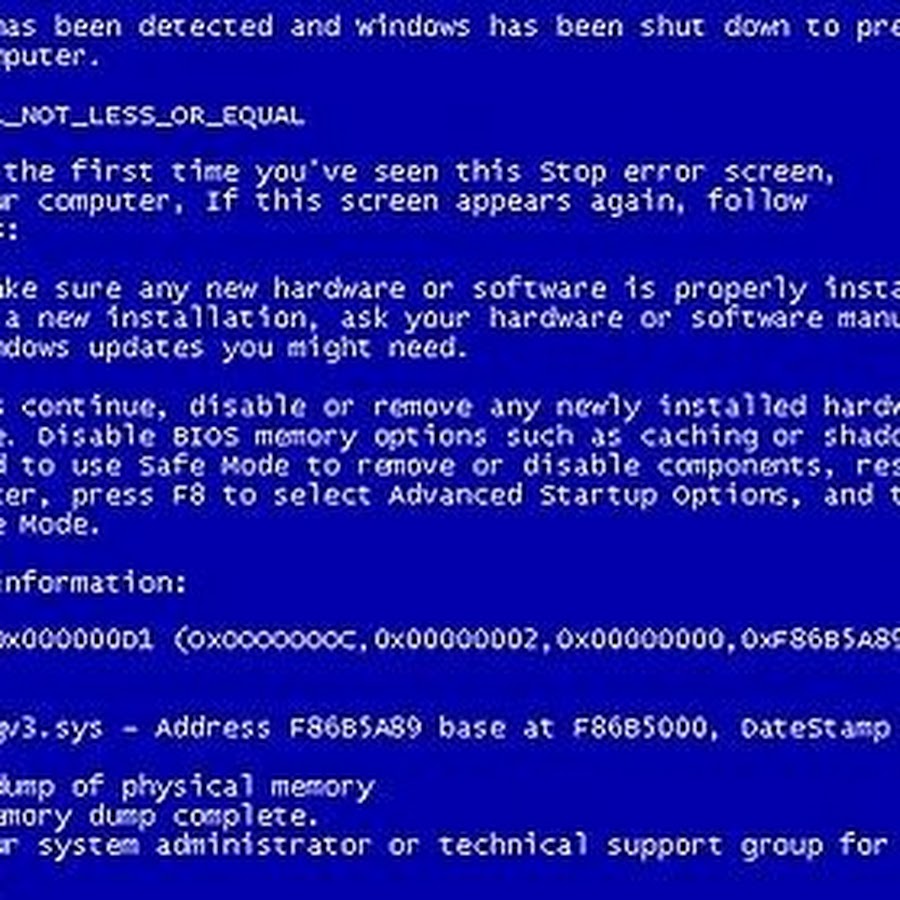Viewport: 900px width, 900px height.
Task: Click the 0x00000000 third parameter value
Action: coord(640,639)
